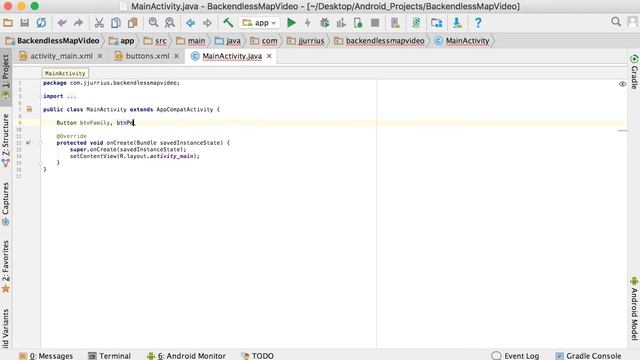The width and height of the screenshot is (640, 360).
Task: Open the Android Monitor tool window
Action: point(186,356)
